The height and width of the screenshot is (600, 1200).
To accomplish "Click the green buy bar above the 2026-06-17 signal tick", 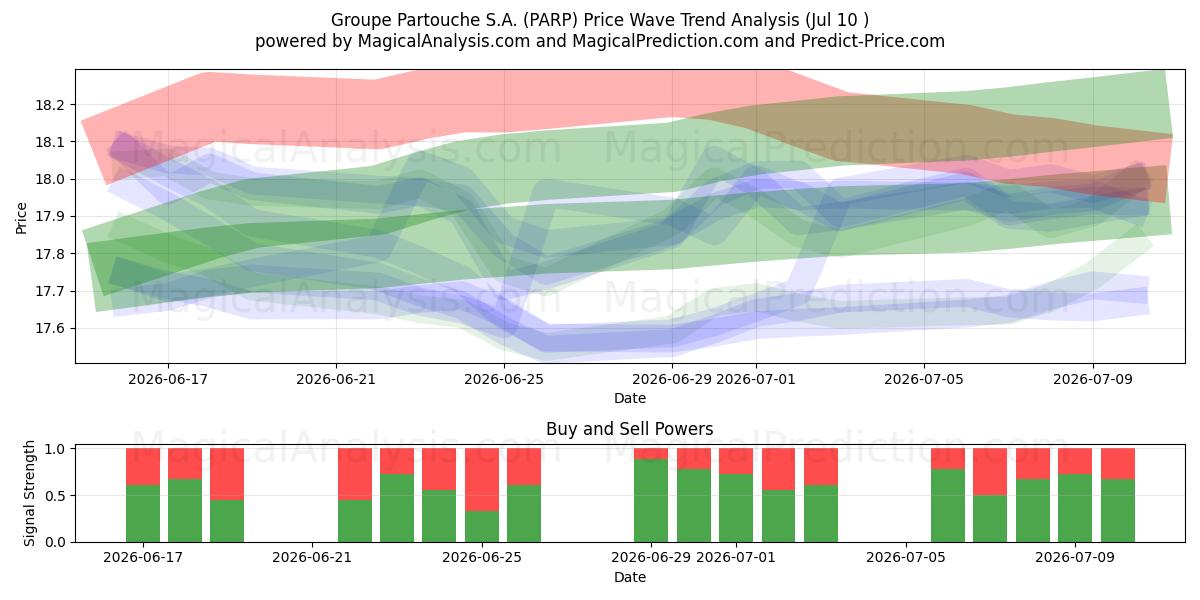I will coord(143,513).
